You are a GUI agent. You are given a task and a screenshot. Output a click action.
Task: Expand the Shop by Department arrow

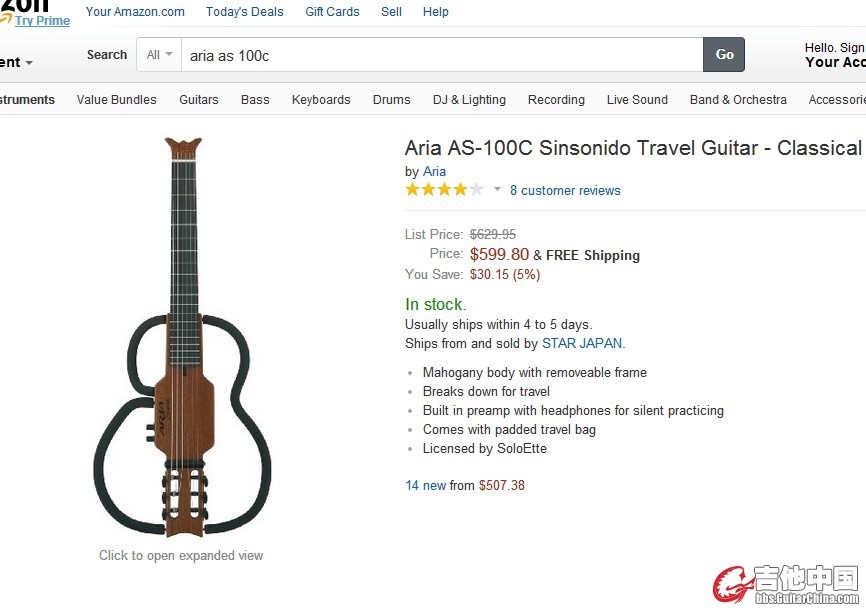pos(29,63)
